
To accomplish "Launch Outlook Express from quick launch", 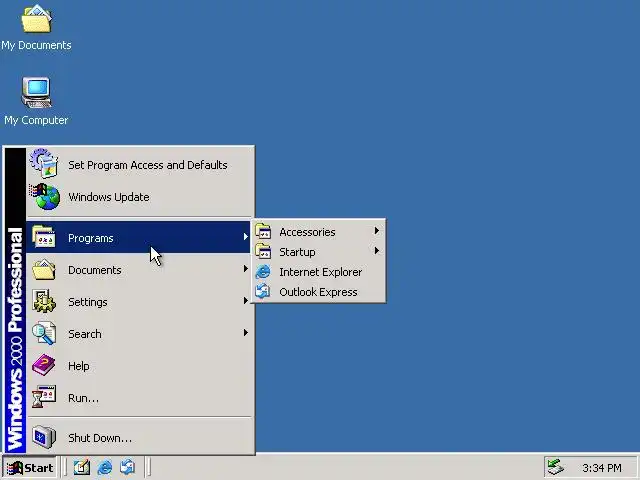I will pyautogui.click(x=128, y=467).
